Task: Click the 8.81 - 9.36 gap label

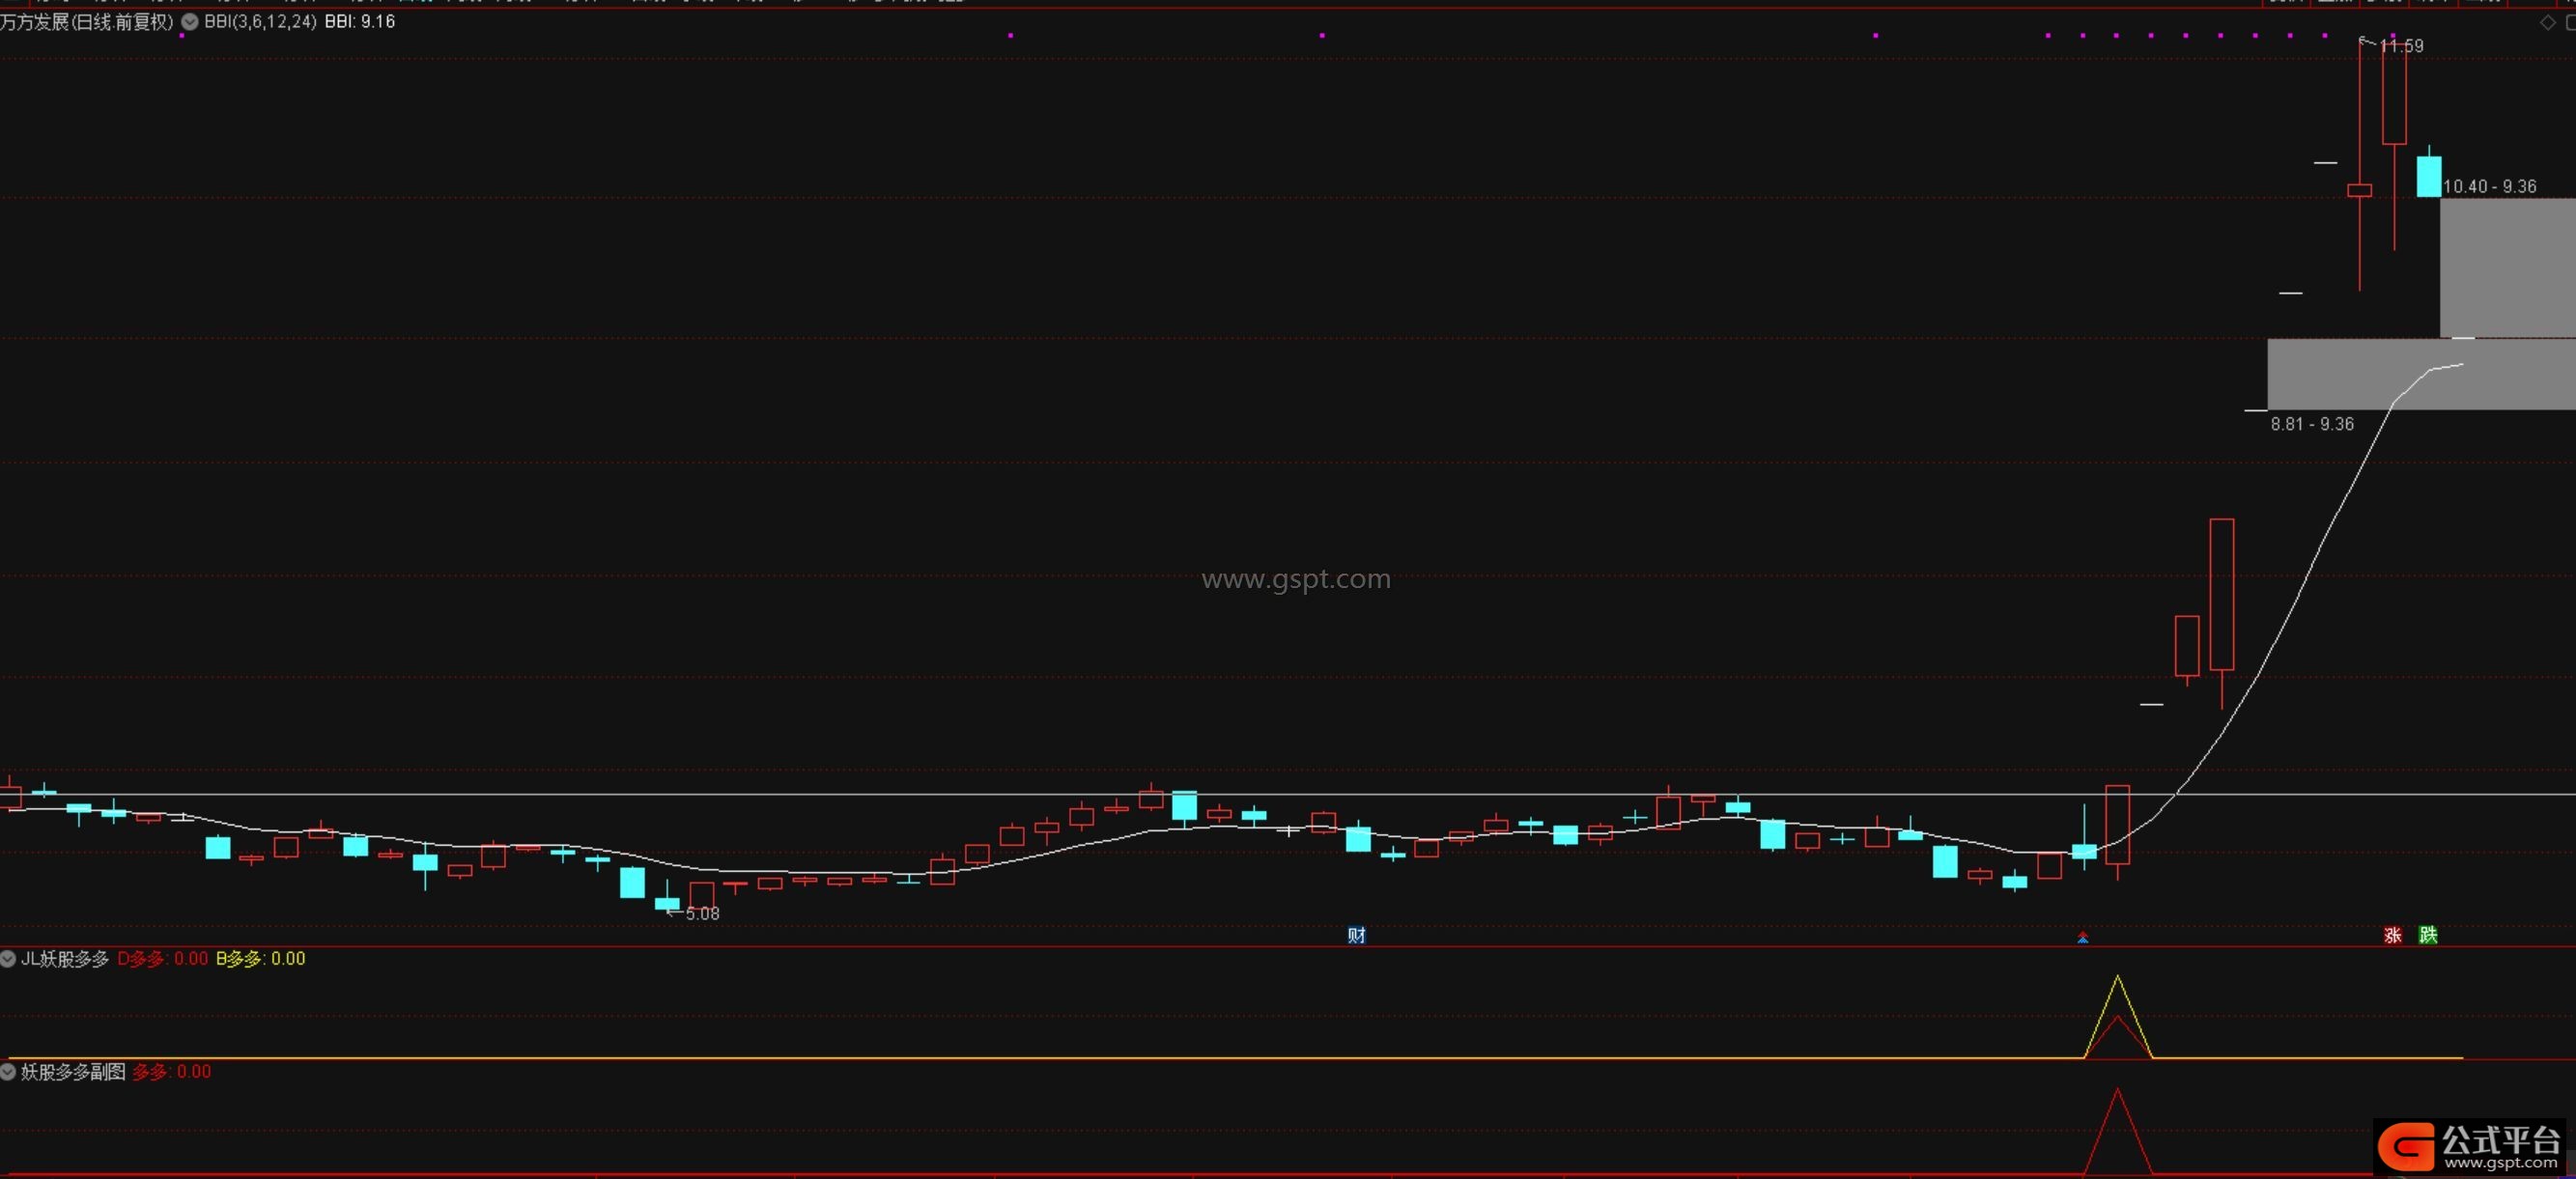Action: 2312,424
